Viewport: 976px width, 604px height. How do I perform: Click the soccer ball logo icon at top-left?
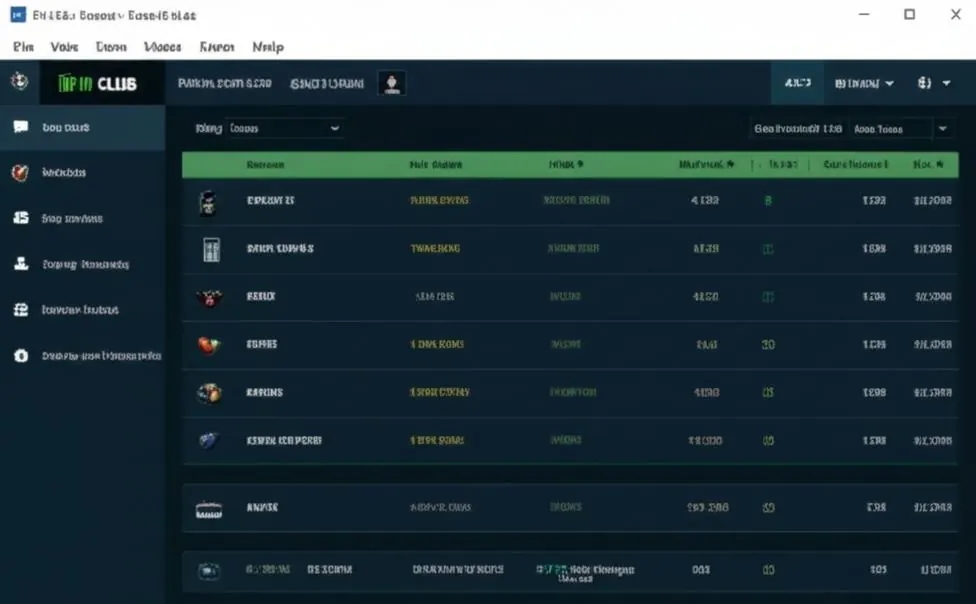(x=19, y=81)
